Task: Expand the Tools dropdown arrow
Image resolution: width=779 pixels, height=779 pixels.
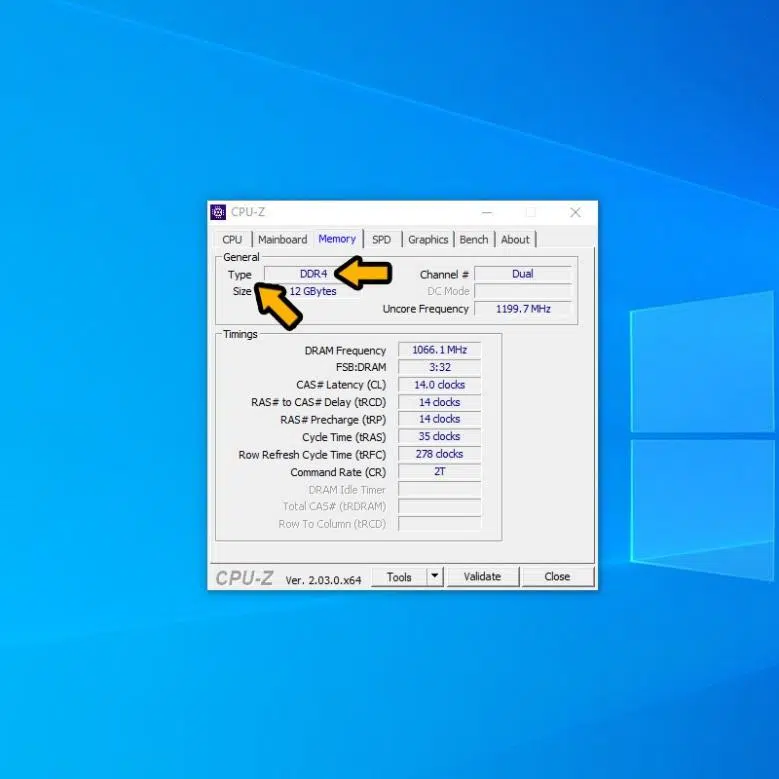Action: click(435, 576)
